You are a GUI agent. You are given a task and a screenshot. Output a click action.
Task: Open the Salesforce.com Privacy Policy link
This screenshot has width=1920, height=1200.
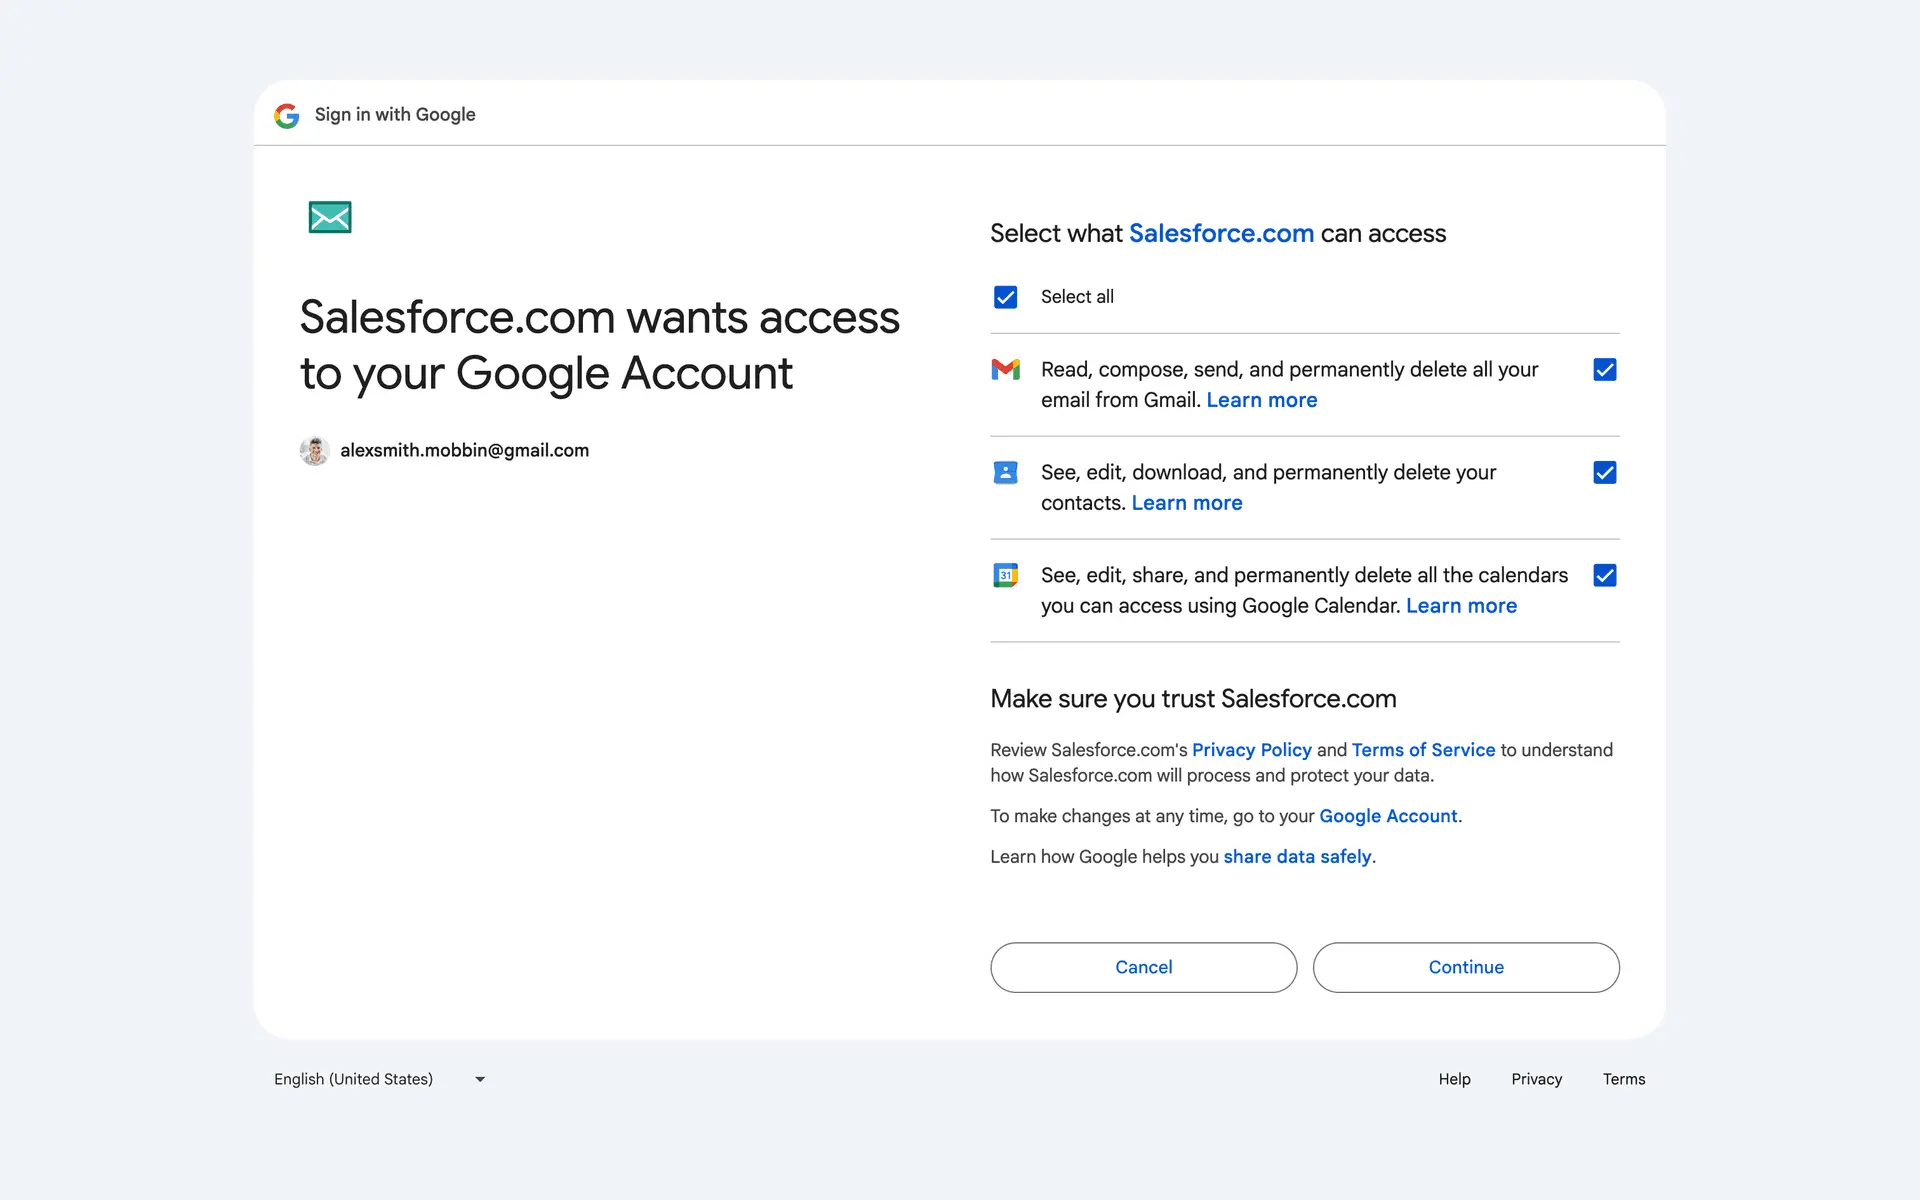click(1251, 750)
